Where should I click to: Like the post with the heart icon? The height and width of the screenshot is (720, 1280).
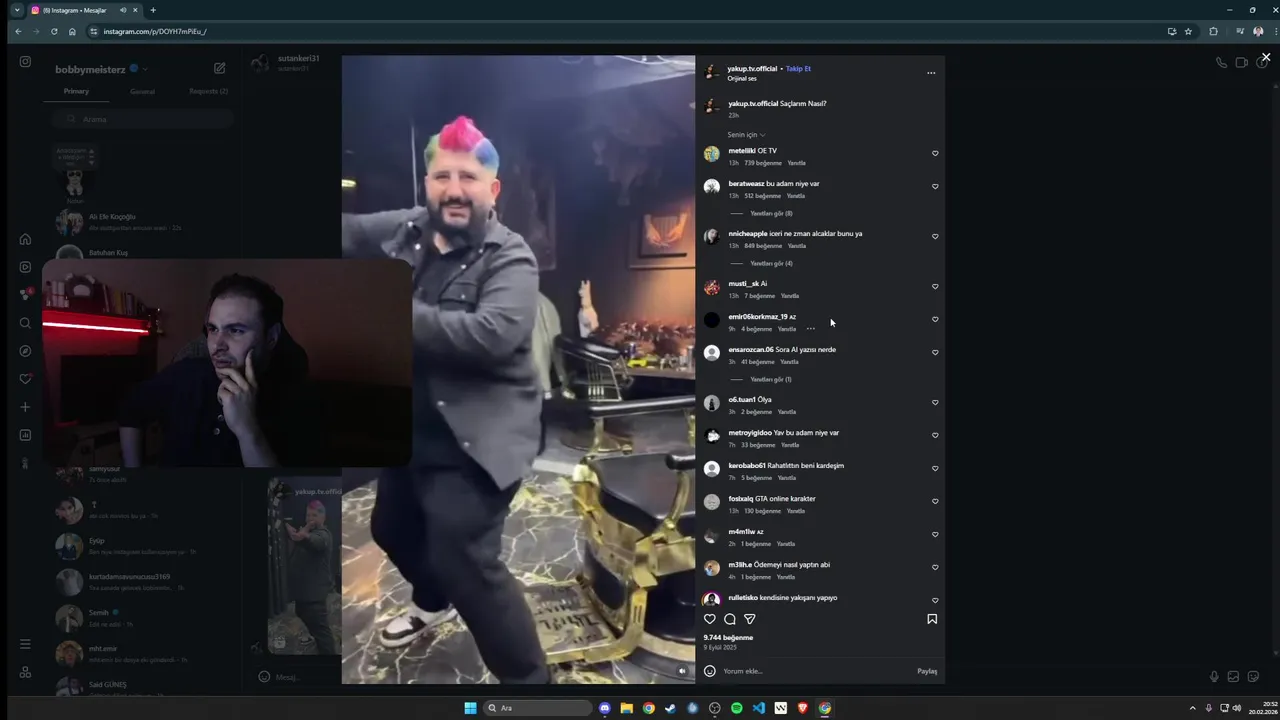(x=710, y=619)
